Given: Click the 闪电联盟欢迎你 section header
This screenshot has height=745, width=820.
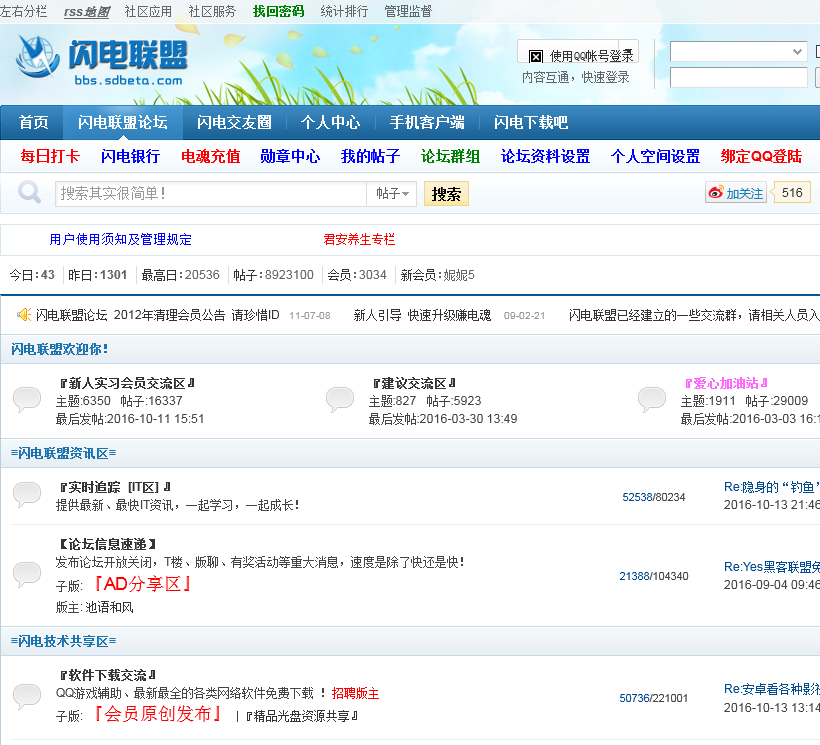Looking at the screenshot, I should (59, 349).
